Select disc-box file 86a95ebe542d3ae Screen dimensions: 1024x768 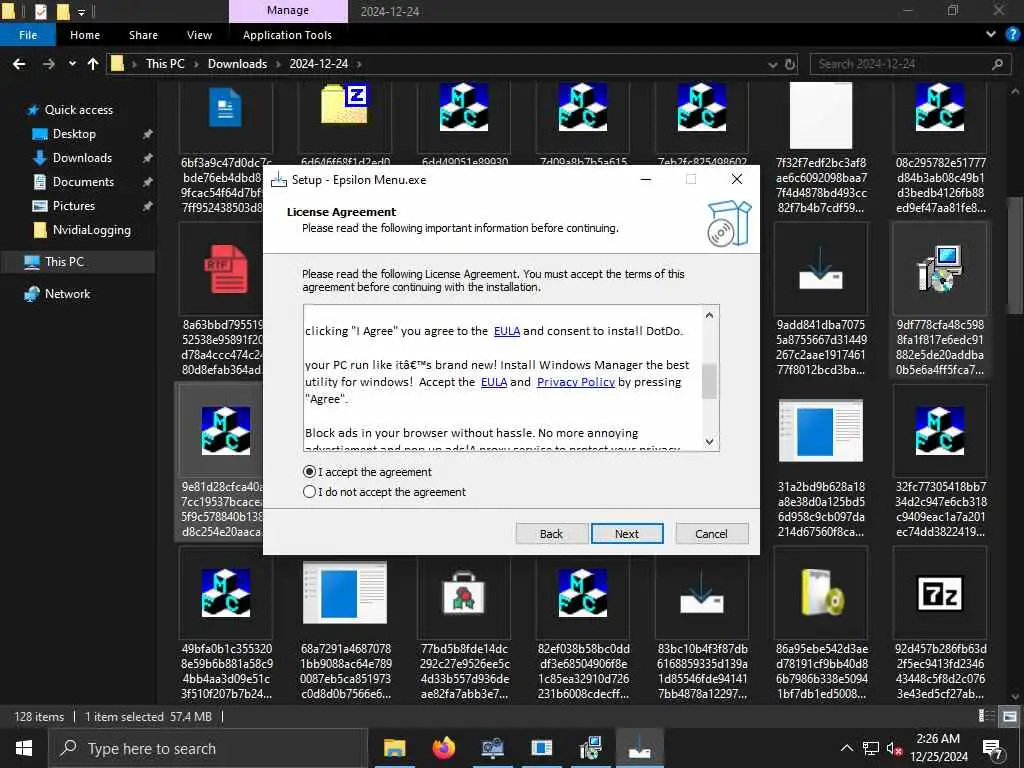pyautogui.click(x=822, y=593)
